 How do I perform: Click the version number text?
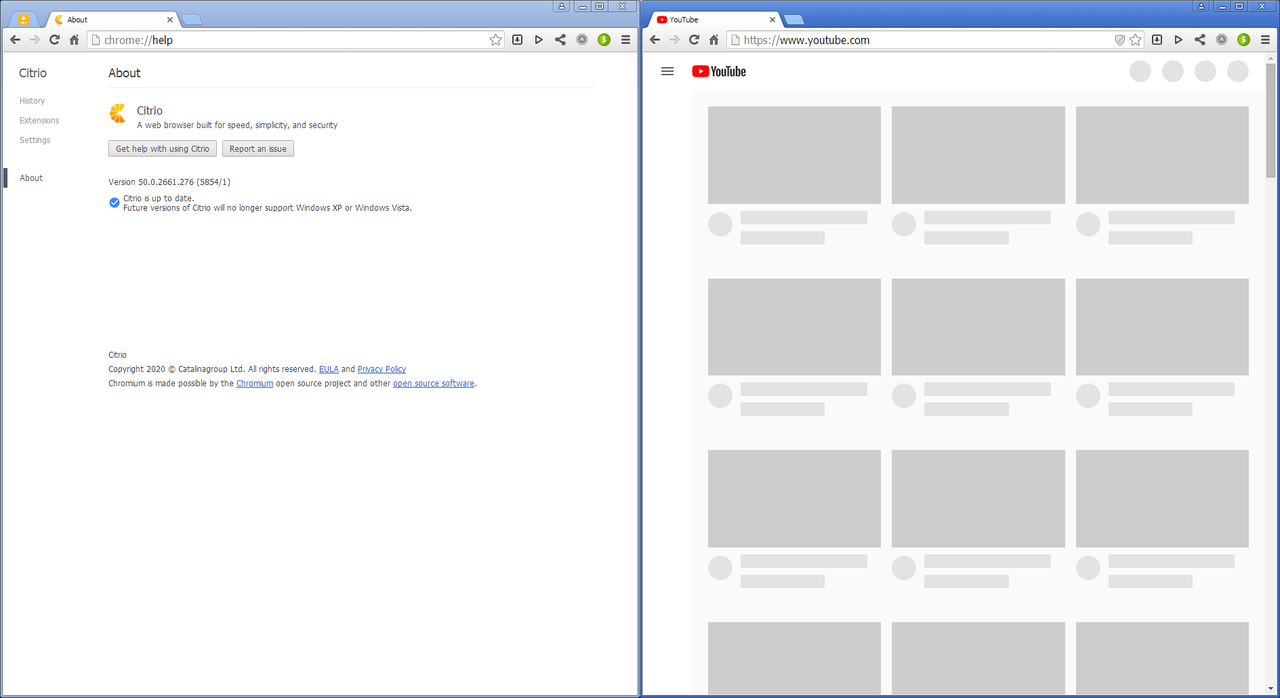coord(170,182)
